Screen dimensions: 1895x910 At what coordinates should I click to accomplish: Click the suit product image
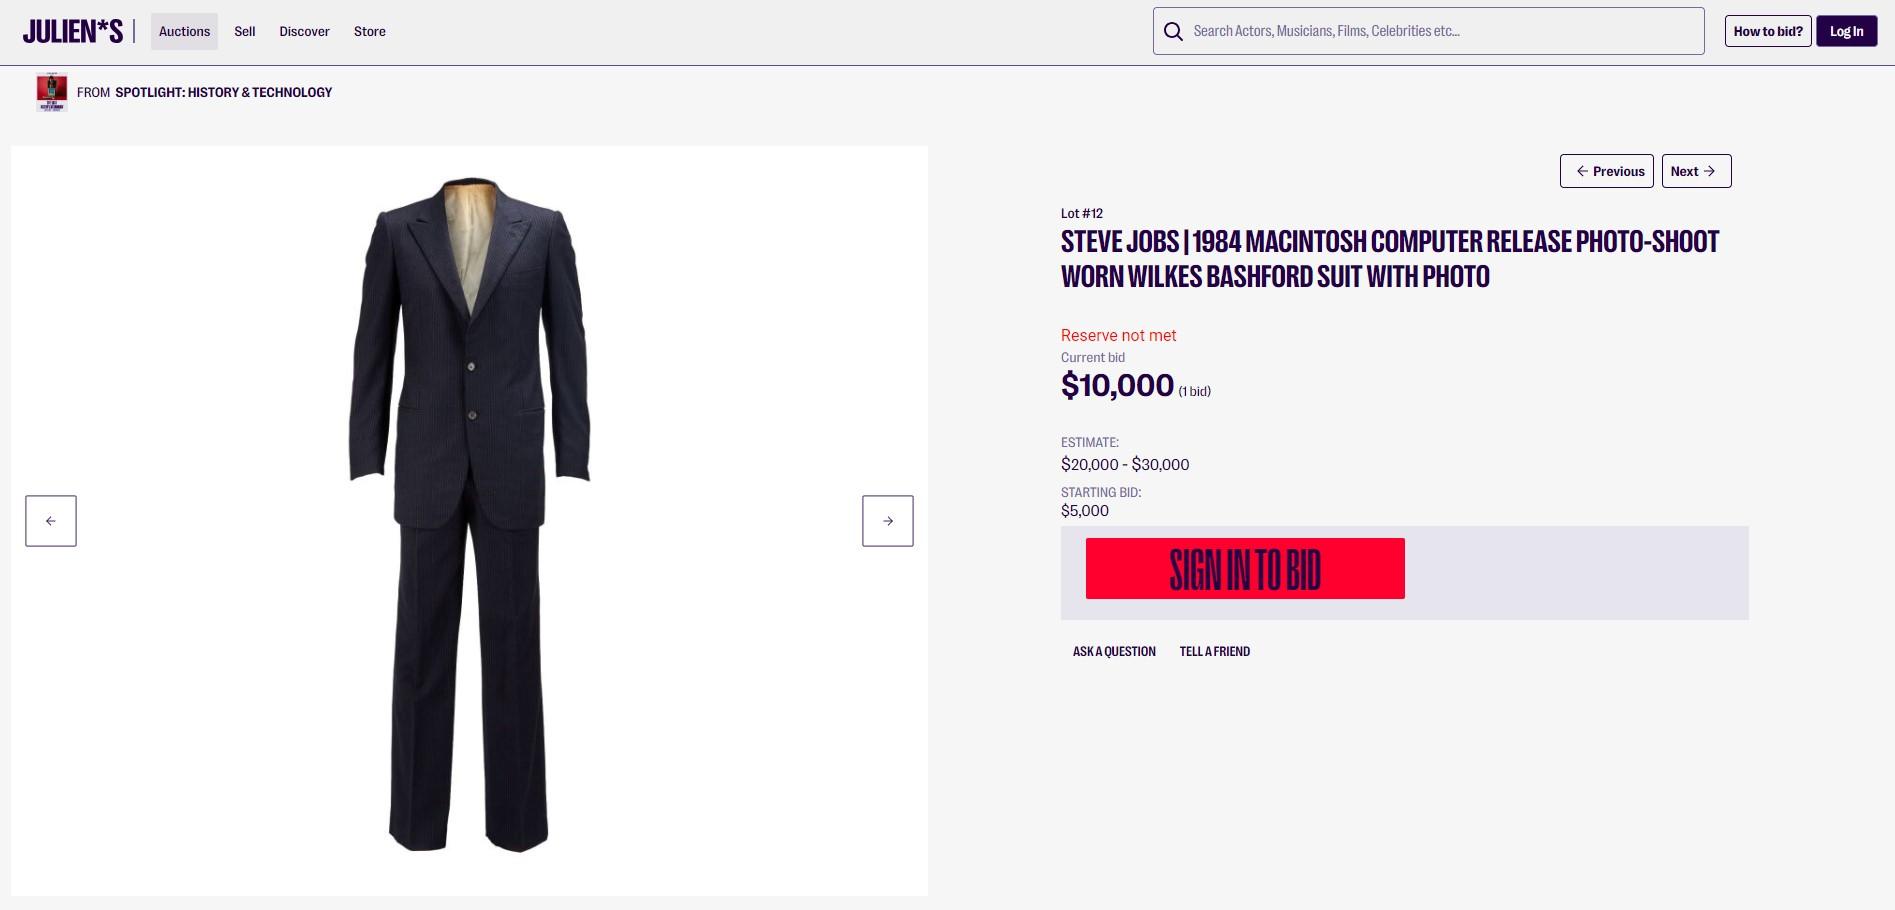pyautogui.click(x=469, y=515)
